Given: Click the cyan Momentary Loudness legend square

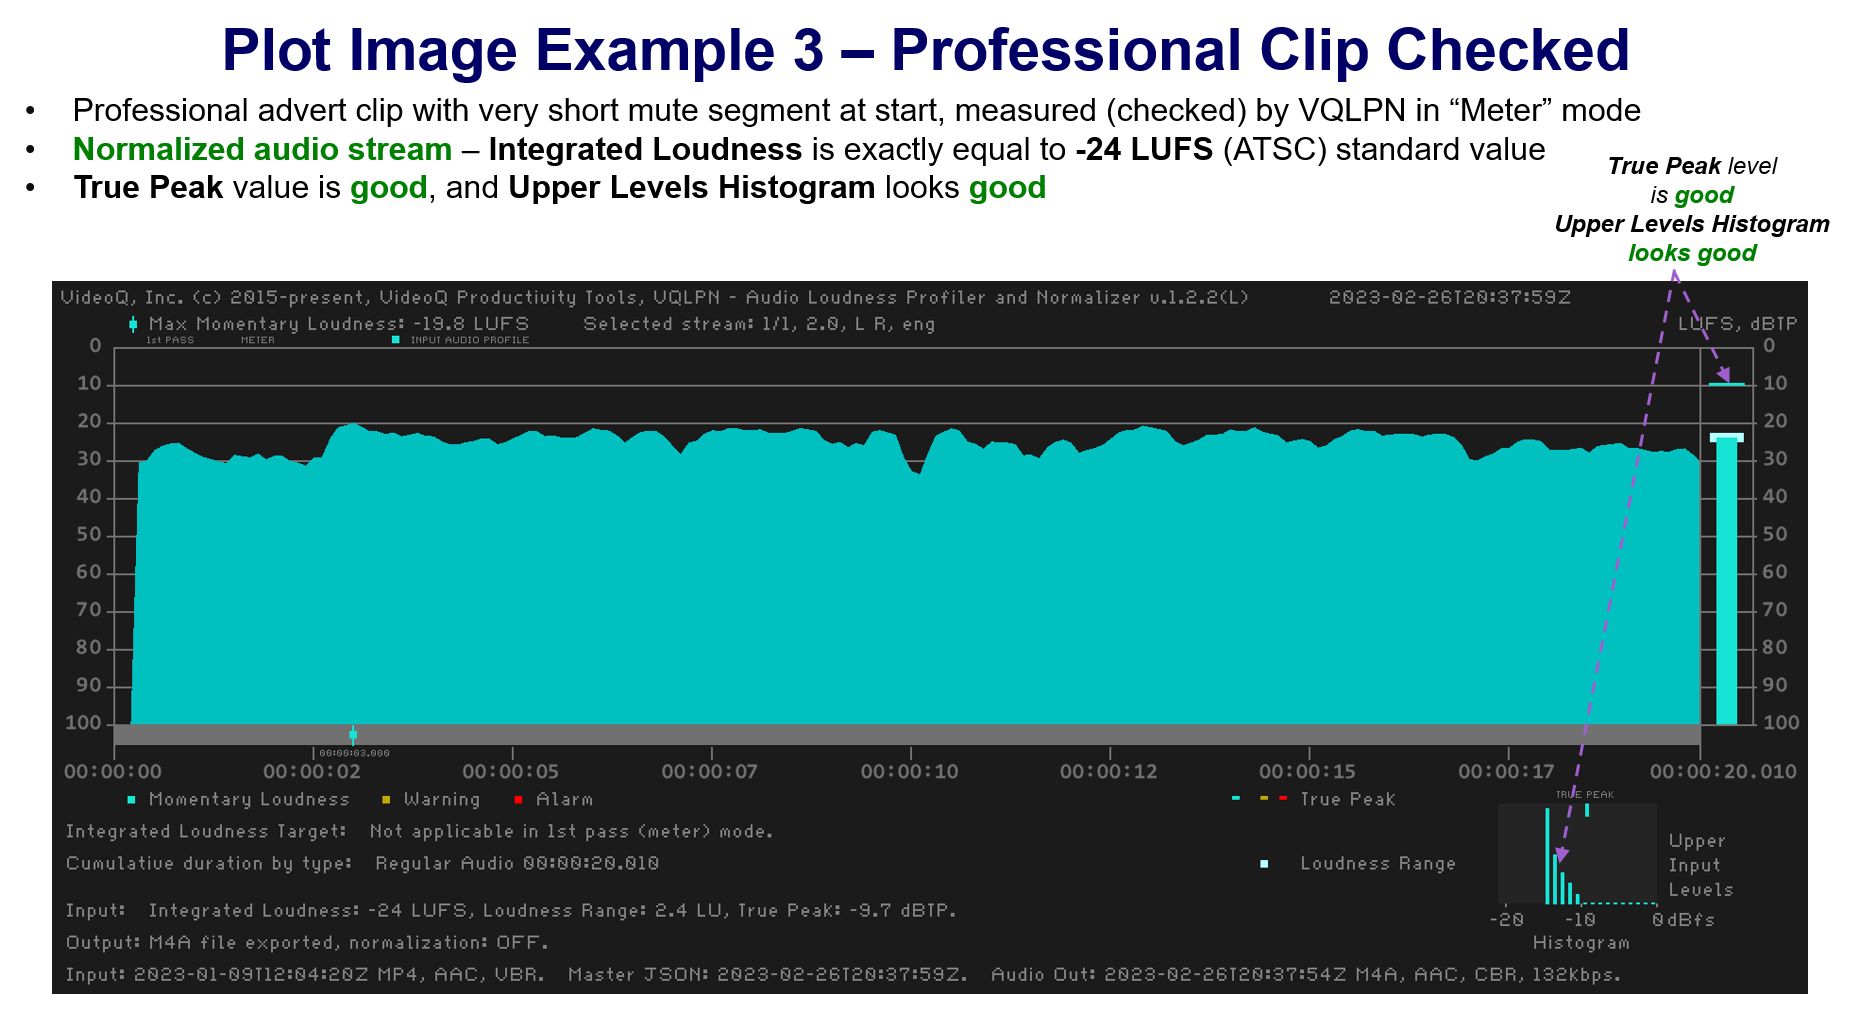Looking at the screenshot, I should (x=131, y=800).
